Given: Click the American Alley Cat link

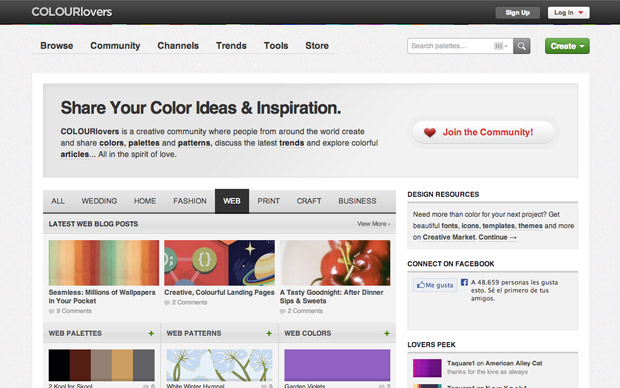Looking at the screenshot, I should click(x=514, y=363).
